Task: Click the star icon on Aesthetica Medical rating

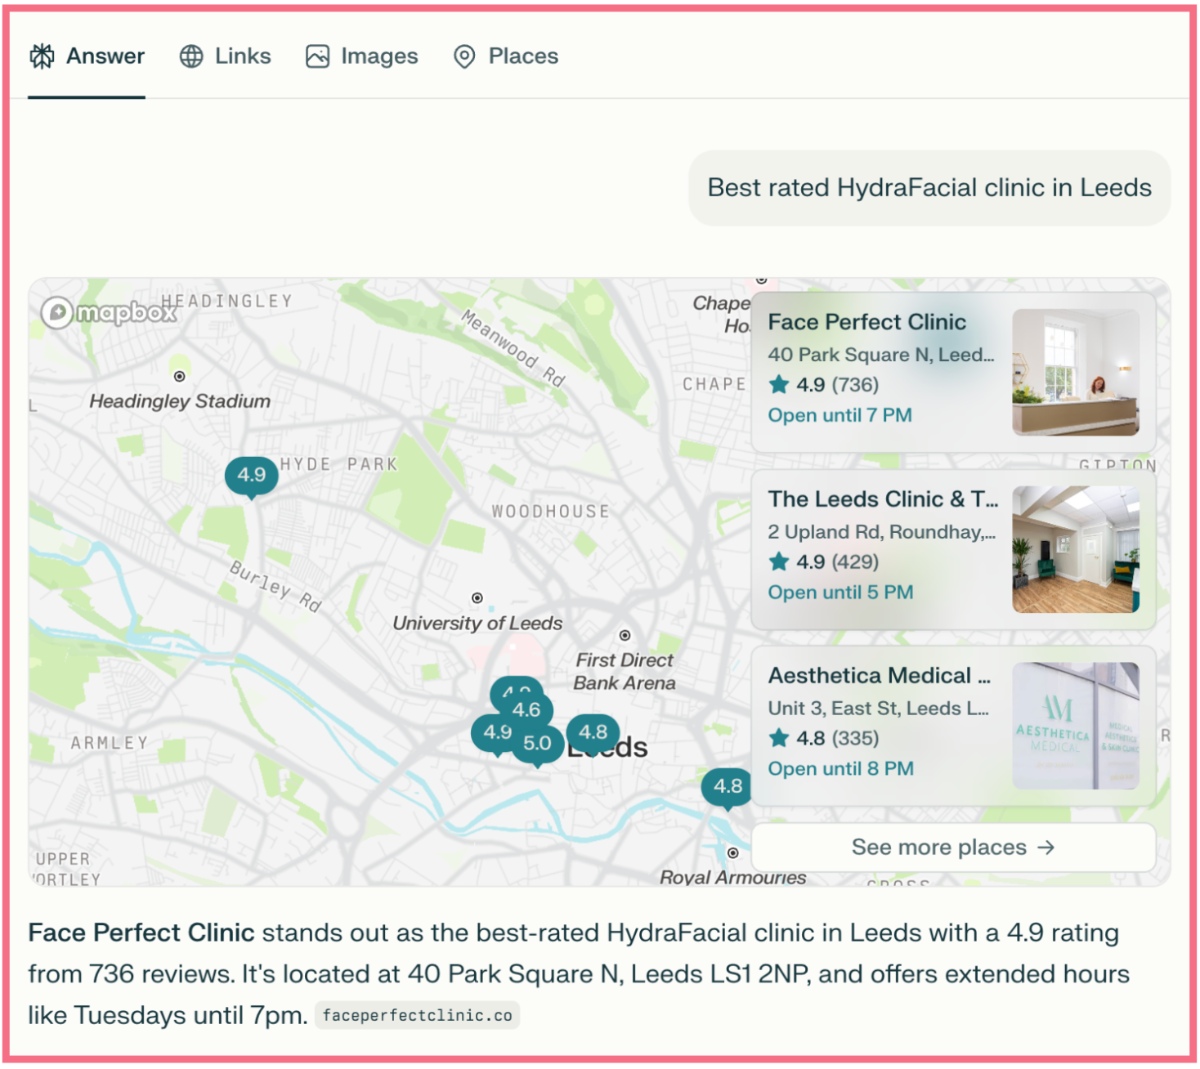Action: (778, 739)
